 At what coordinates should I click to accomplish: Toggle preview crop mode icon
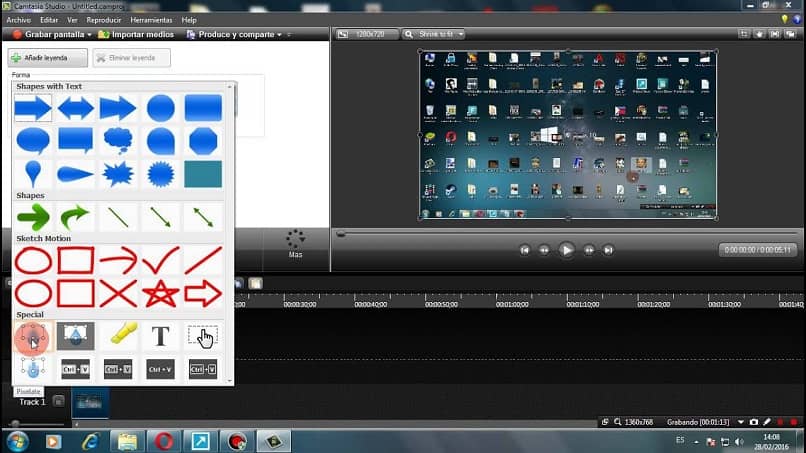click(744, 34)
